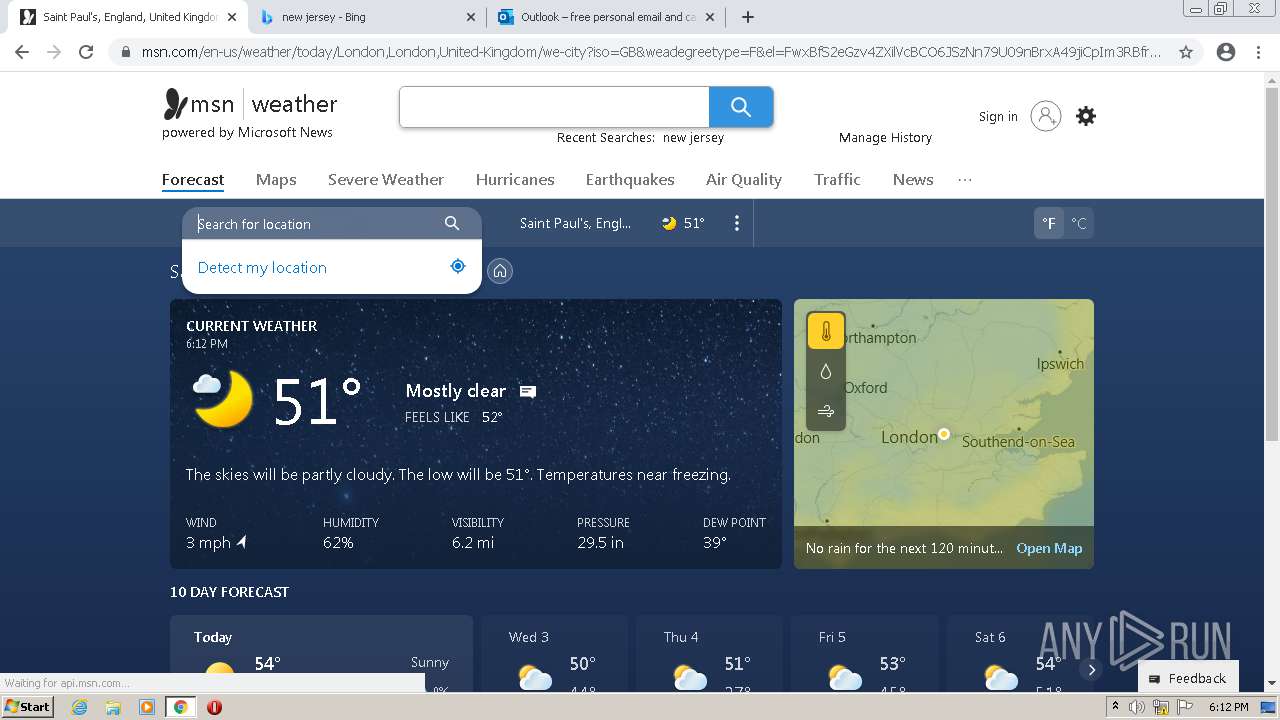Screen dimensions: 1280x720
Task: Click the taskbar clock 6:12 PM
Action: [1228, 707]
